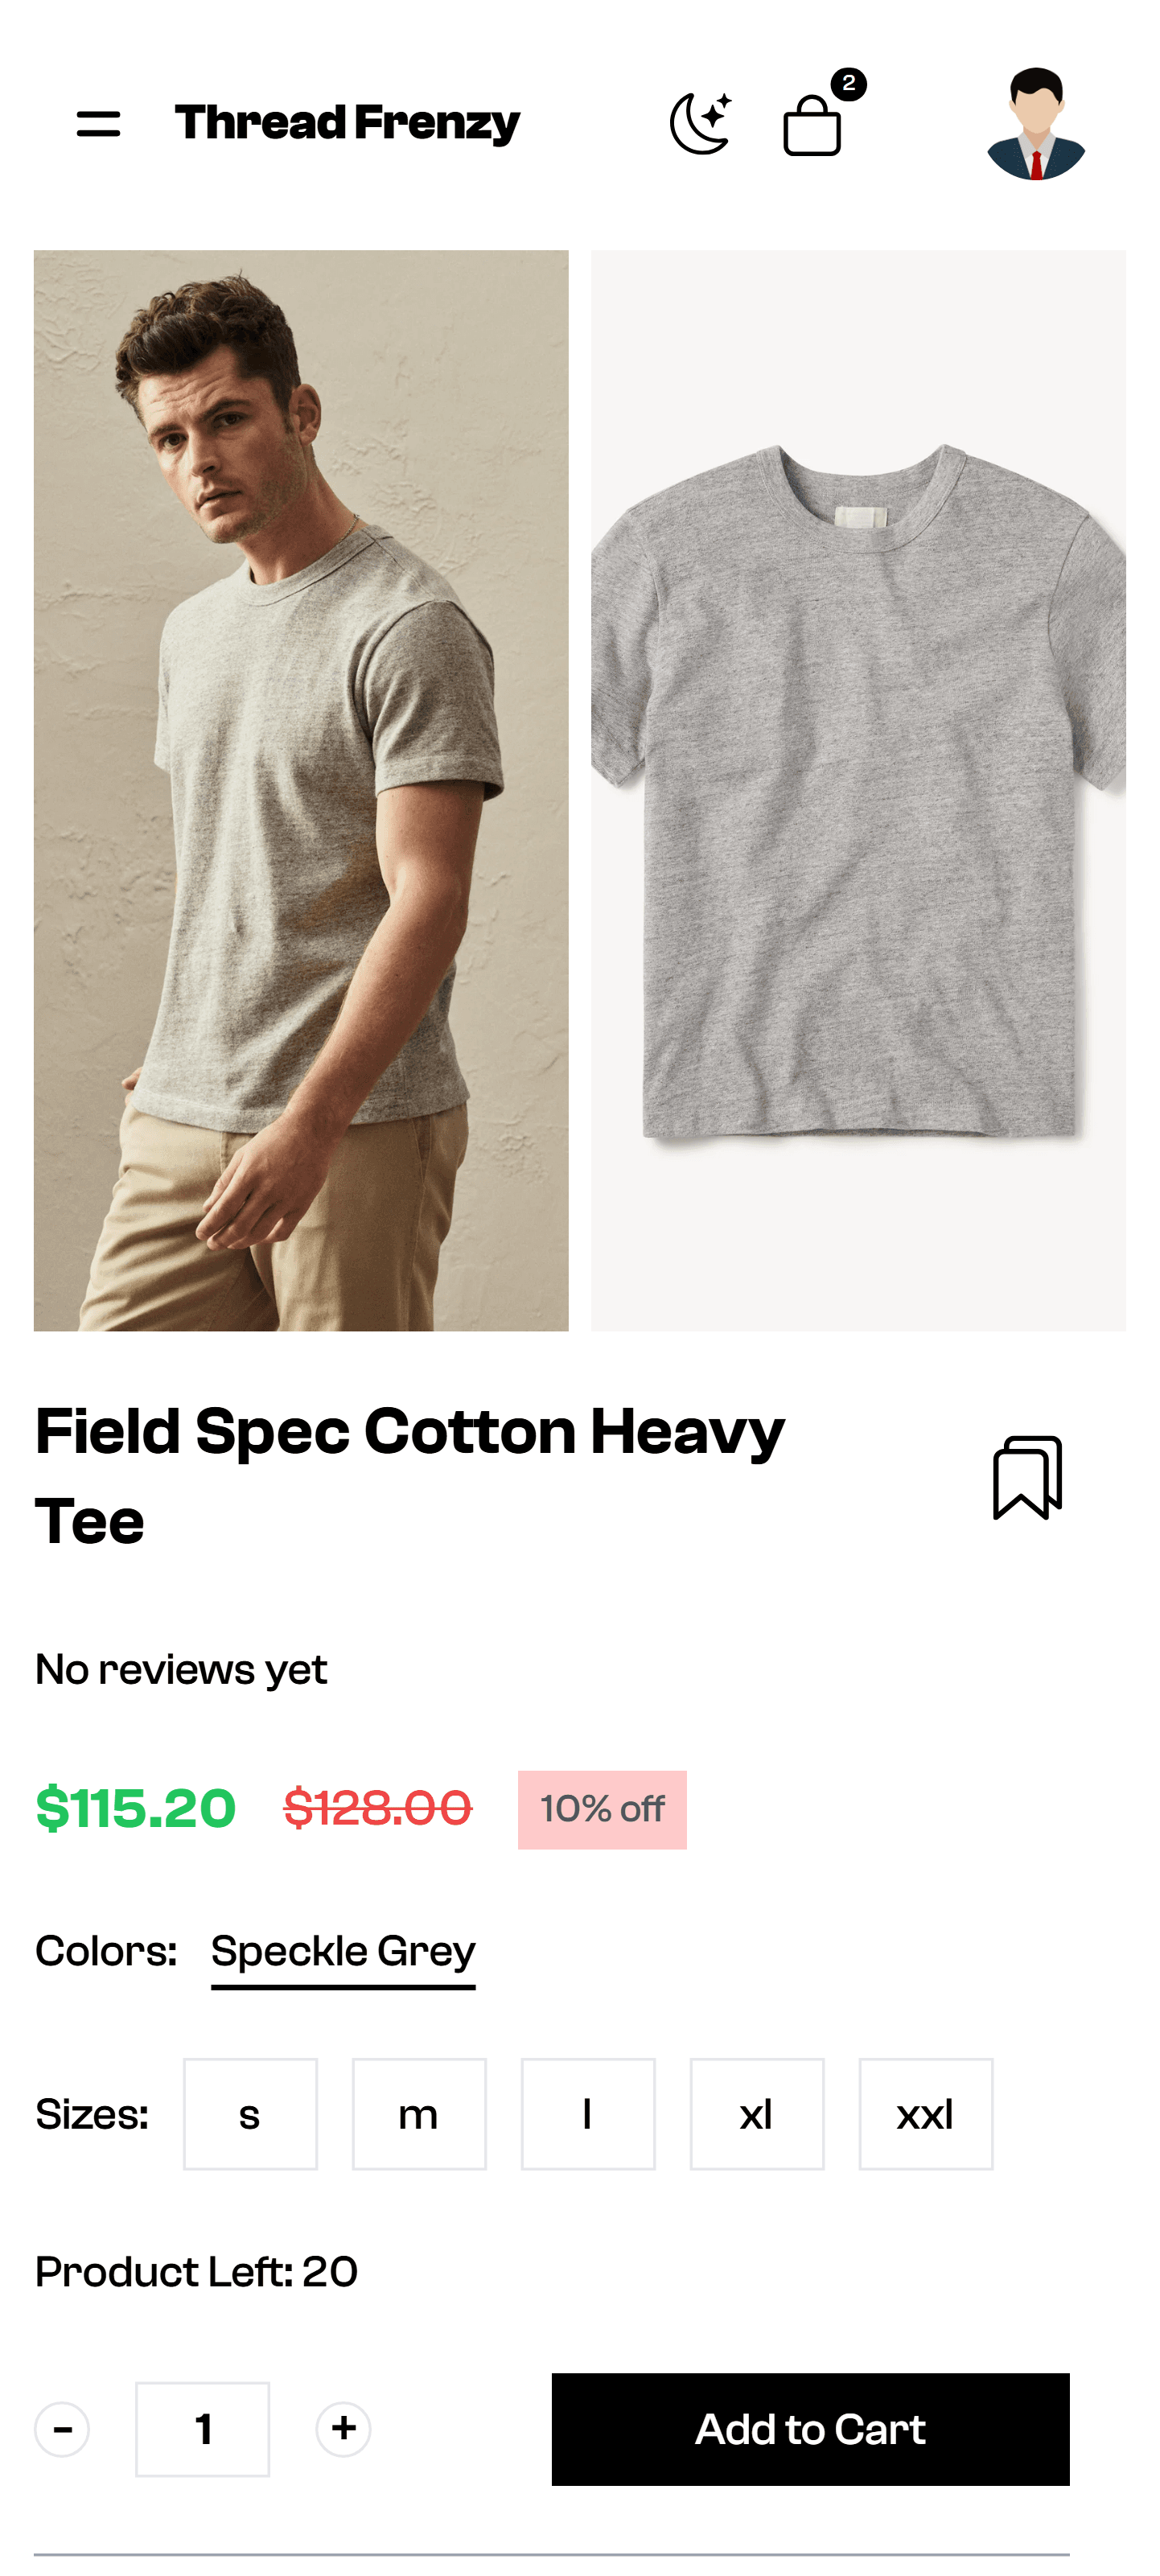Click the 10% off discount badge
This screenshot has width=1160, height=2576.
pyautogui.click(x=602, y=1809)
